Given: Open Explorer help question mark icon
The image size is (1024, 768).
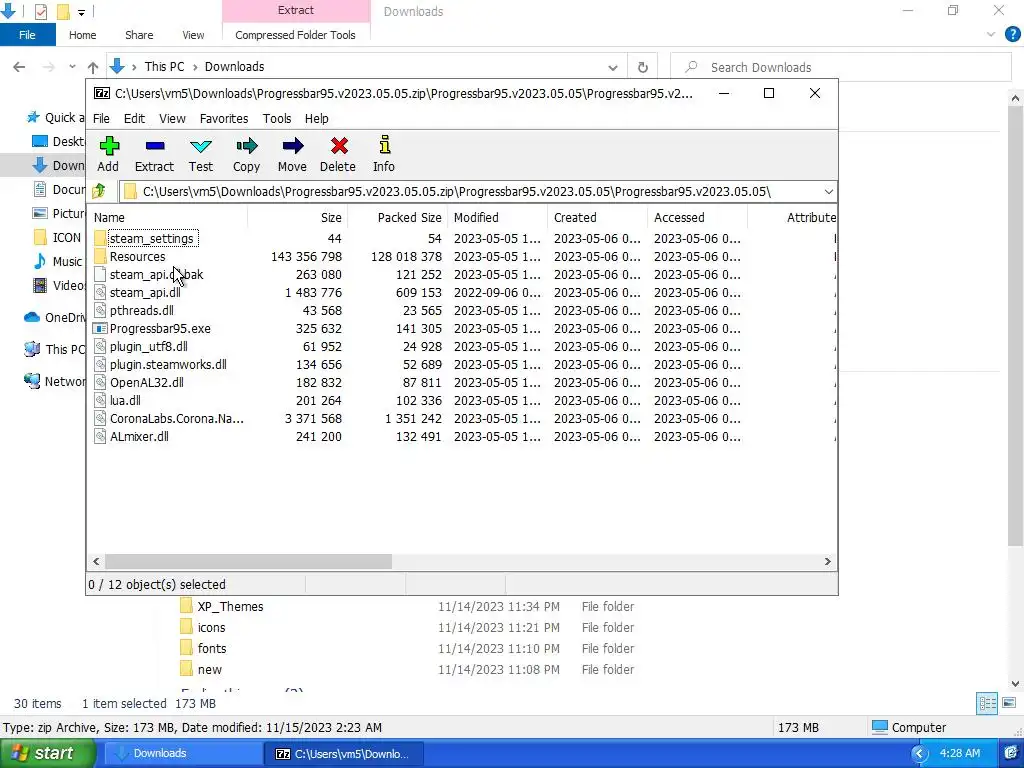Looking at the screenshot, I should click(x=1012, y=35).
